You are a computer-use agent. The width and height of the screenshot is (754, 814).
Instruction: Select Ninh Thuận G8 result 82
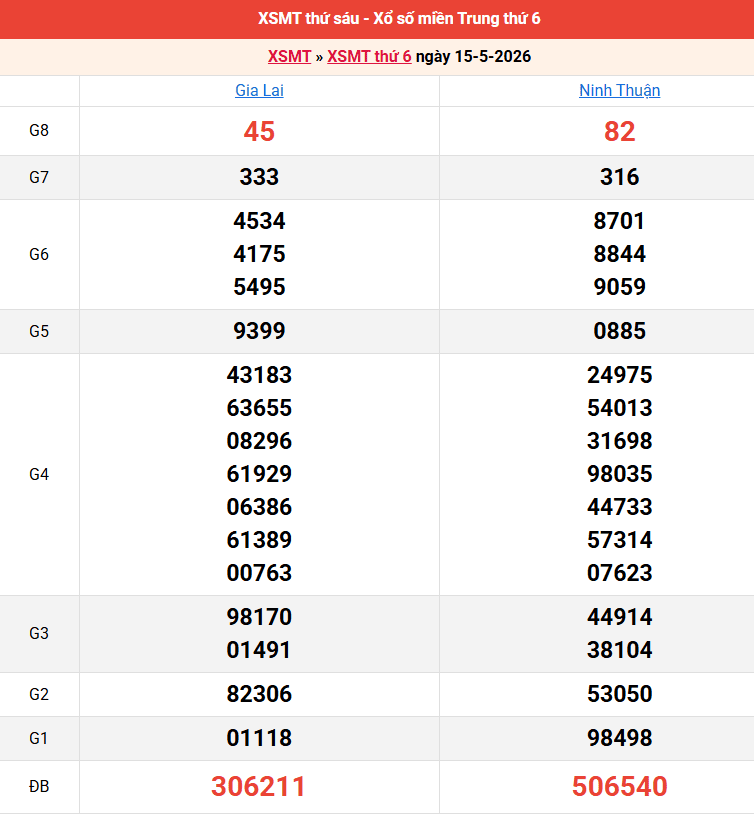coord(620,131)
